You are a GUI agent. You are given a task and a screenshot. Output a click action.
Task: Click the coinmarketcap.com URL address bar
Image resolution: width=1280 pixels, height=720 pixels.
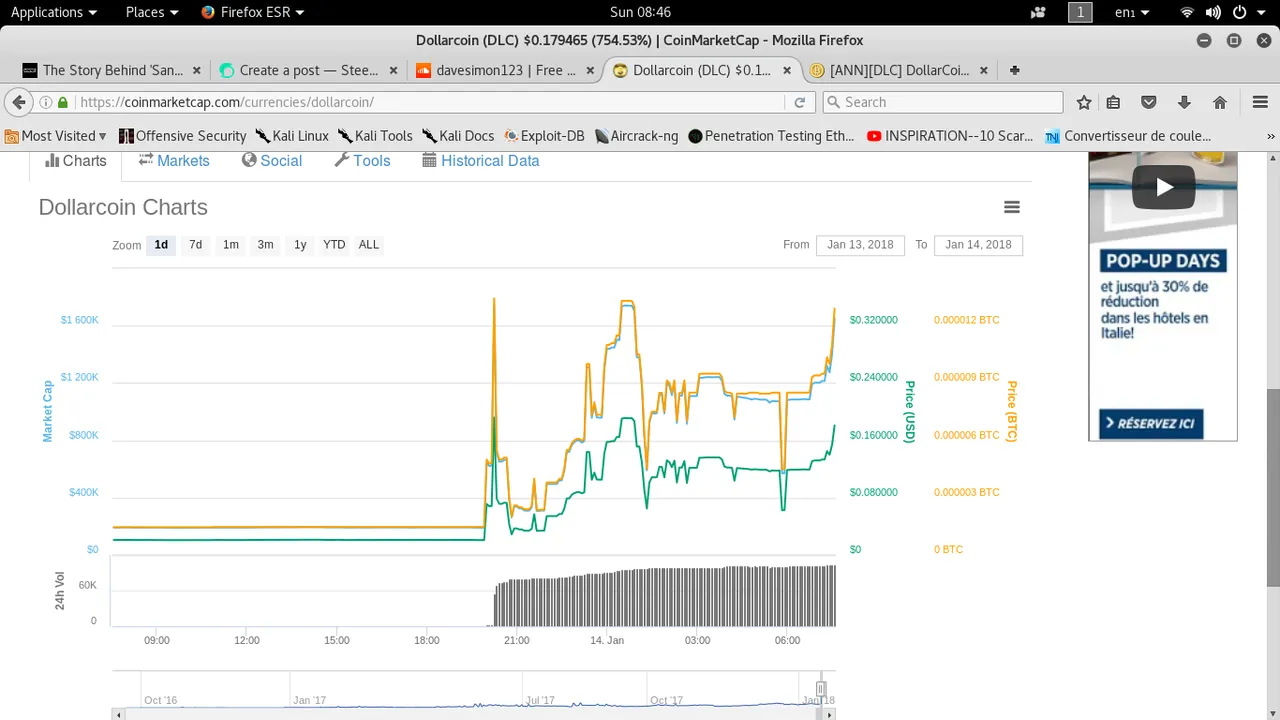(428, 102)
